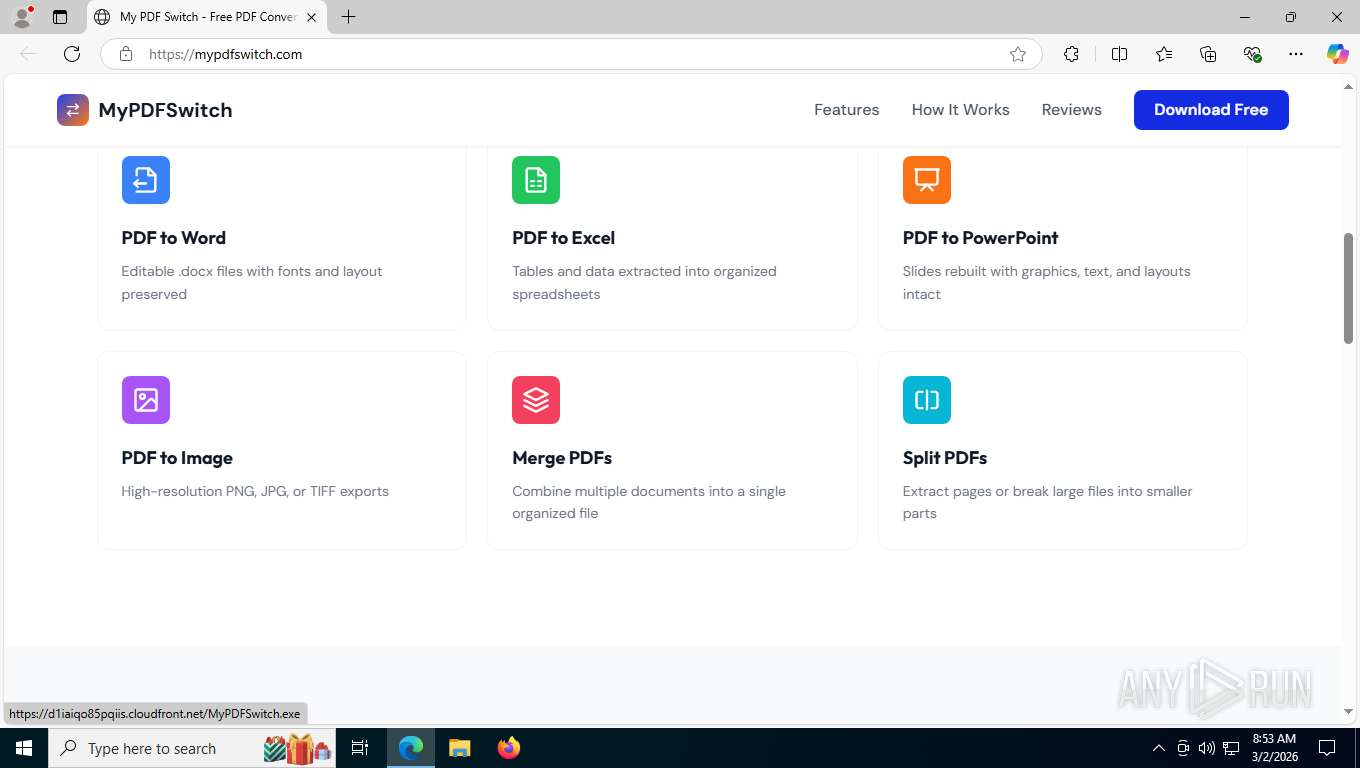
Task: Click the PDF to PowerPoint heading
Action: coord(981,238)
